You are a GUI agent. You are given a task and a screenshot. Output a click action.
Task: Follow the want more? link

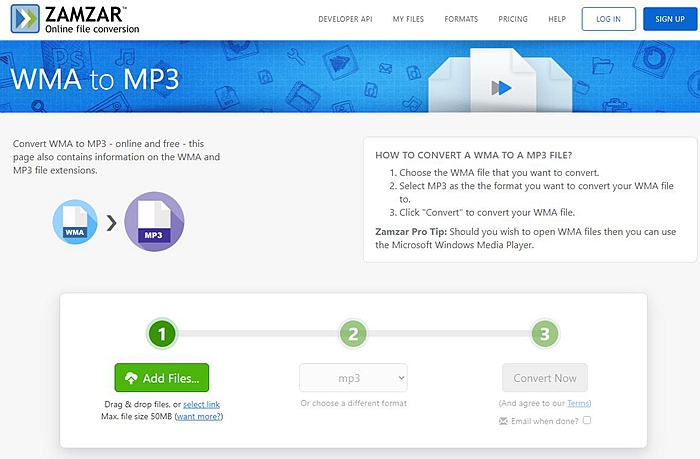(x=199, y=417)
